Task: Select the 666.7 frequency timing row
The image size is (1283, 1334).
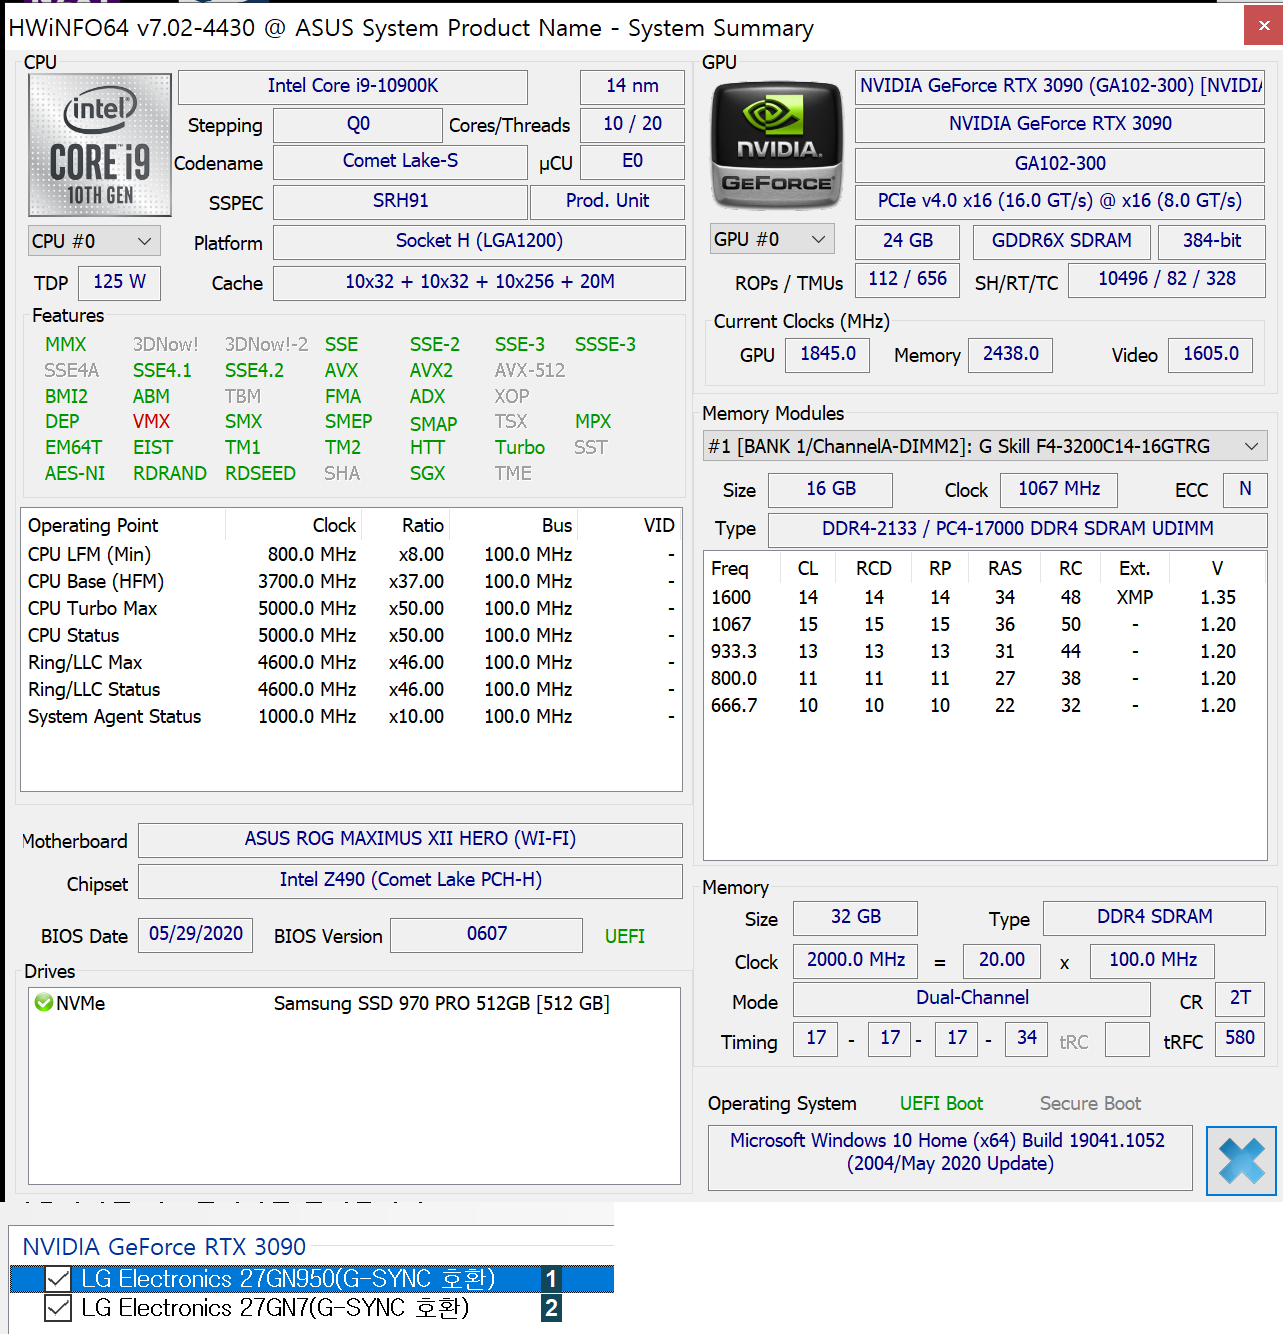Action: (985, 706)
